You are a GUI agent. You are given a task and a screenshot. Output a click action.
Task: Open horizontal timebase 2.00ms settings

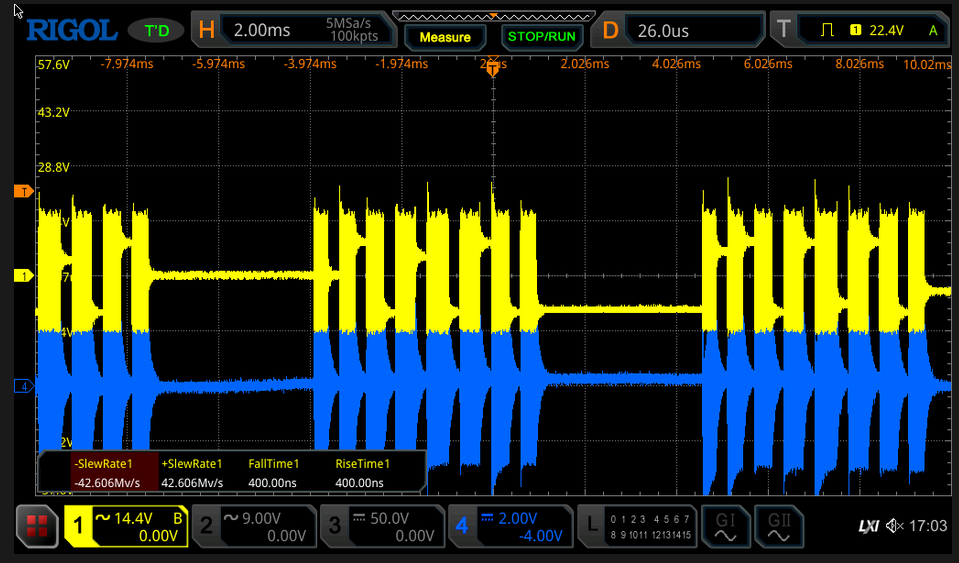[294, 29]
